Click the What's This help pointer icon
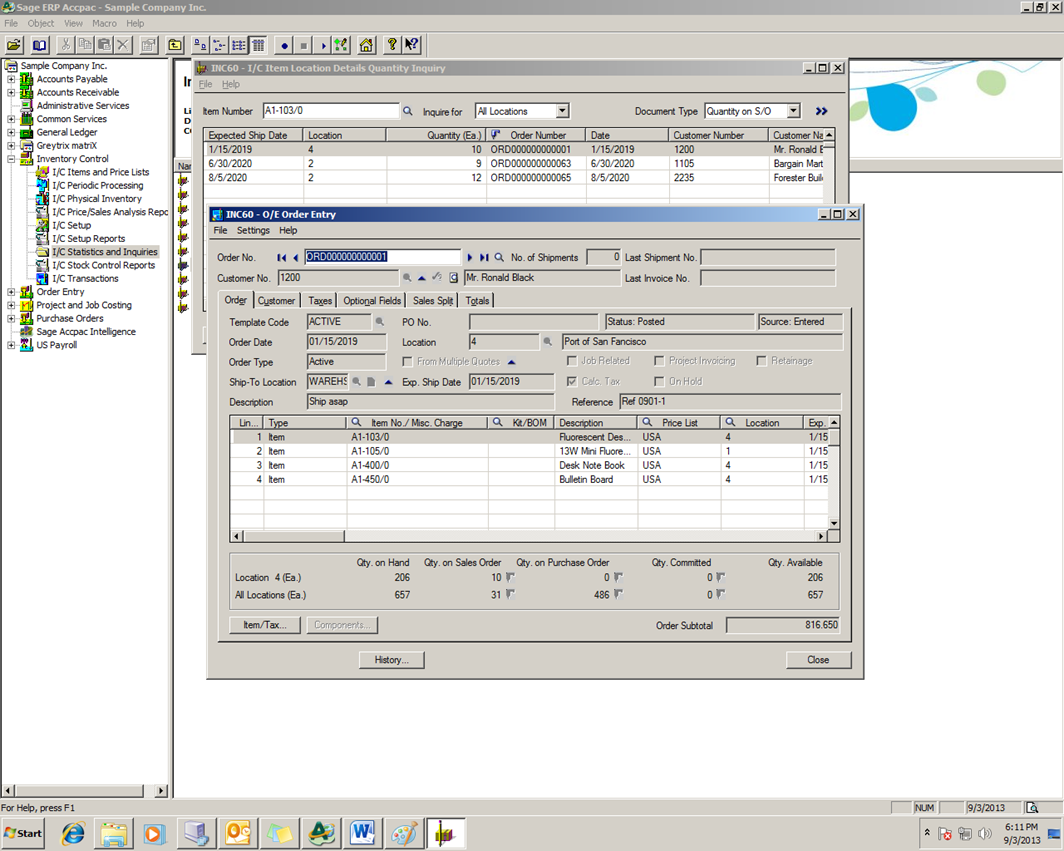The image size is (1064, 851). (411, 45)
